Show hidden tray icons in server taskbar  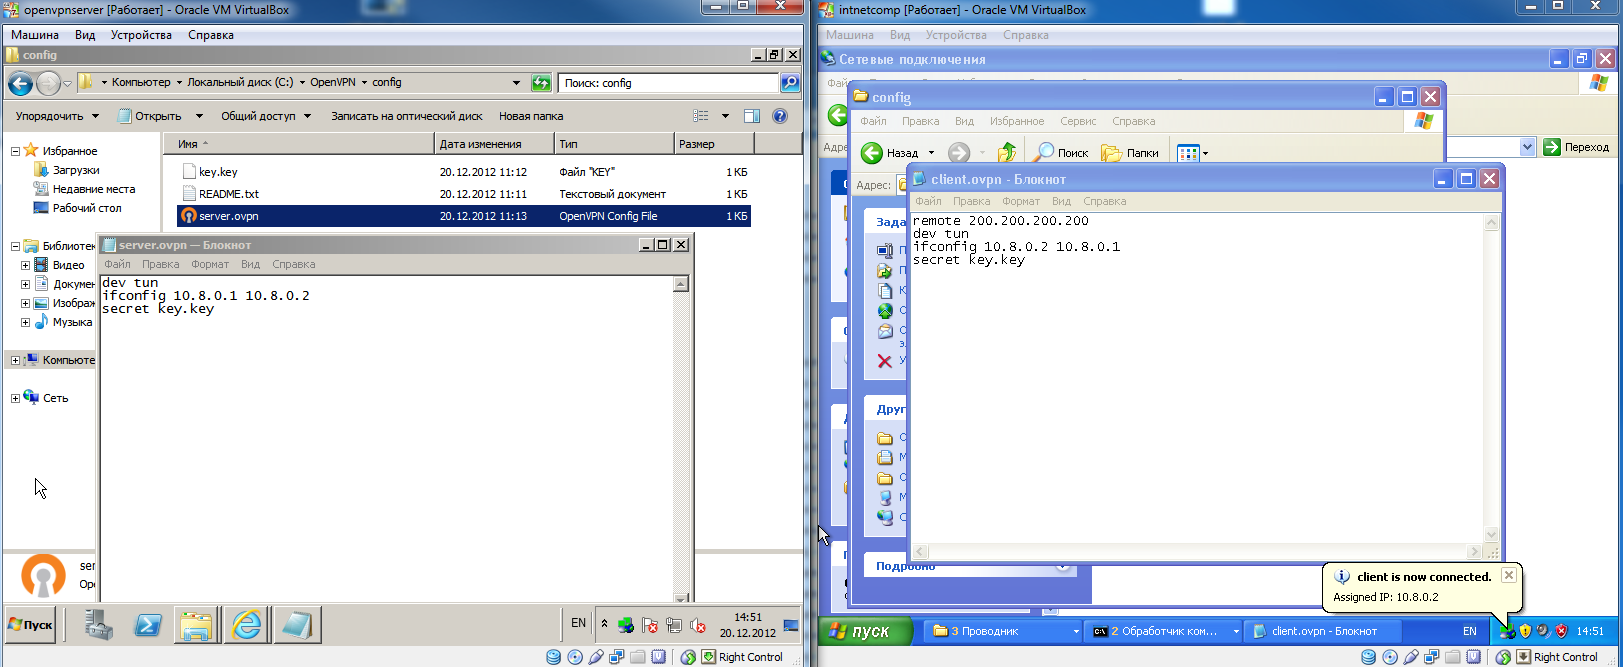[x=604, y=624]
